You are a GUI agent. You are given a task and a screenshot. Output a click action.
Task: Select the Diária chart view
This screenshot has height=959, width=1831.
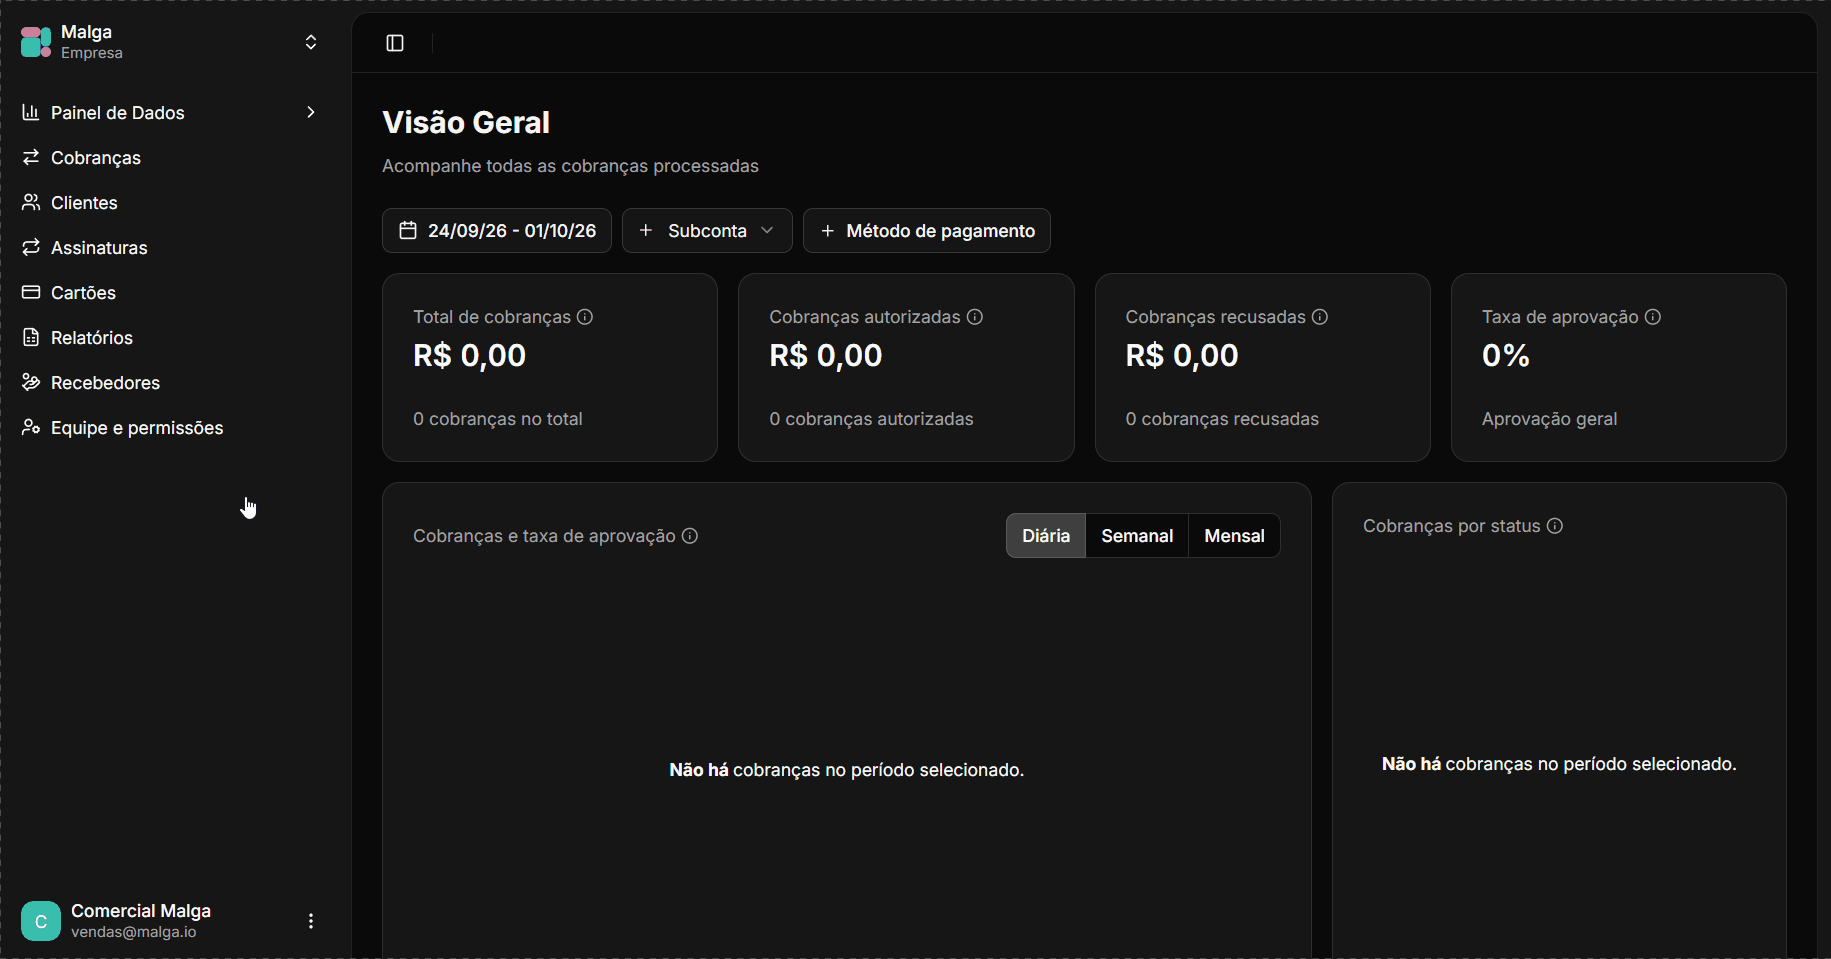[x=1046, y=536]
